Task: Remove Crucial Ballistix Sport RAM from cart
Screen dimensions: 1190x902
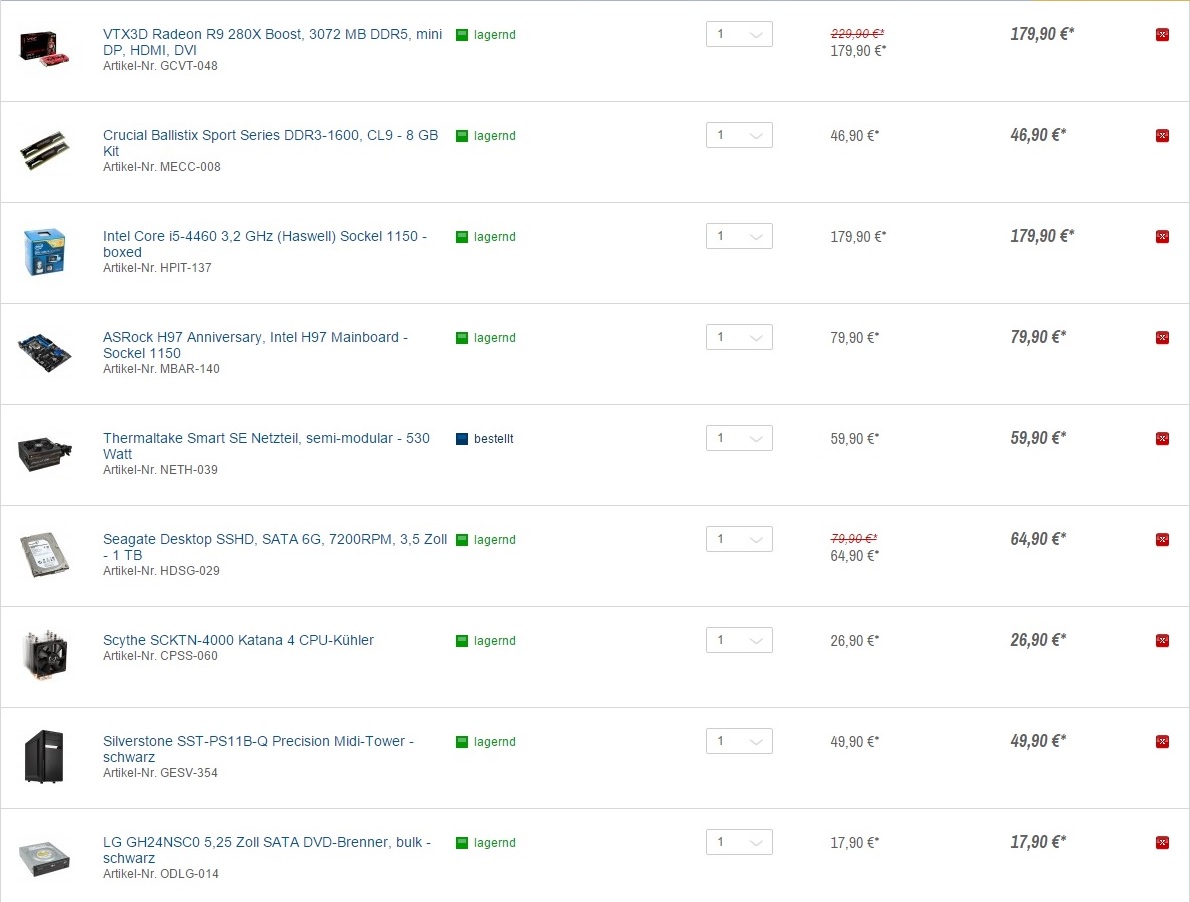Action: pos(1162,136)
